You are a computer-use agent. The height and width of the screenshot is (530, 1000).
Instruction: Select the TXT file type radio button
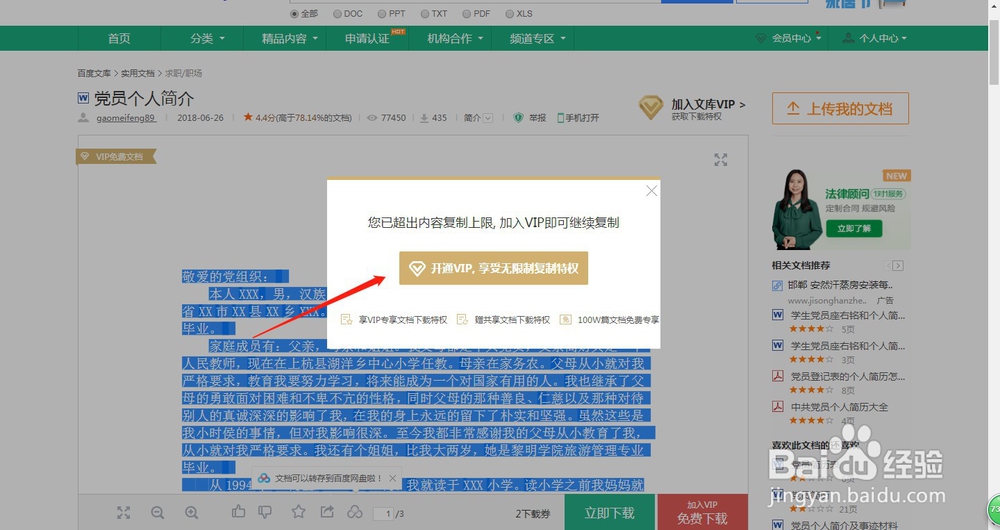tap(425, 13)
